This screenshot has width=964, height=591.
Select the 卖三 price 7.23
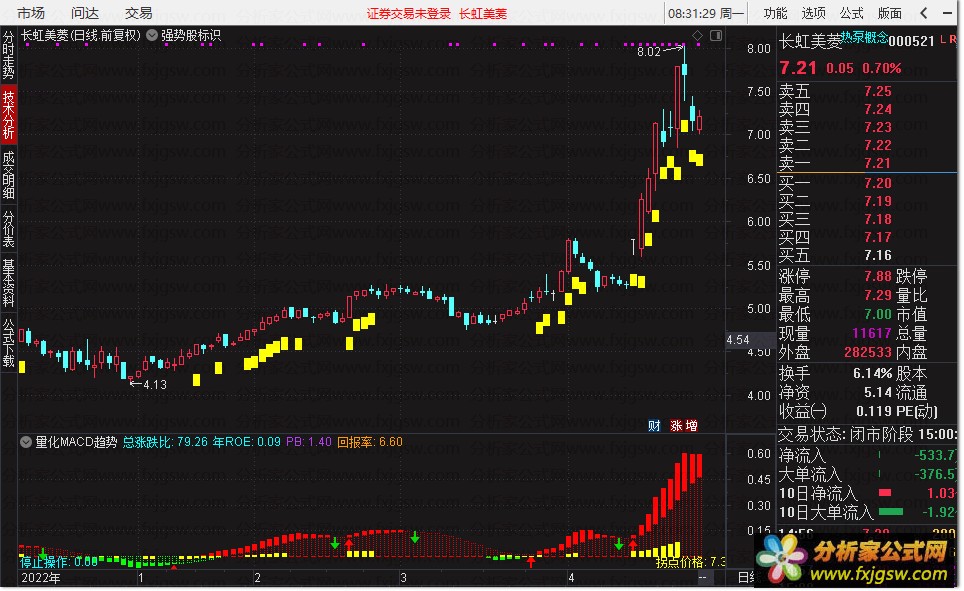tap(878, 127)
